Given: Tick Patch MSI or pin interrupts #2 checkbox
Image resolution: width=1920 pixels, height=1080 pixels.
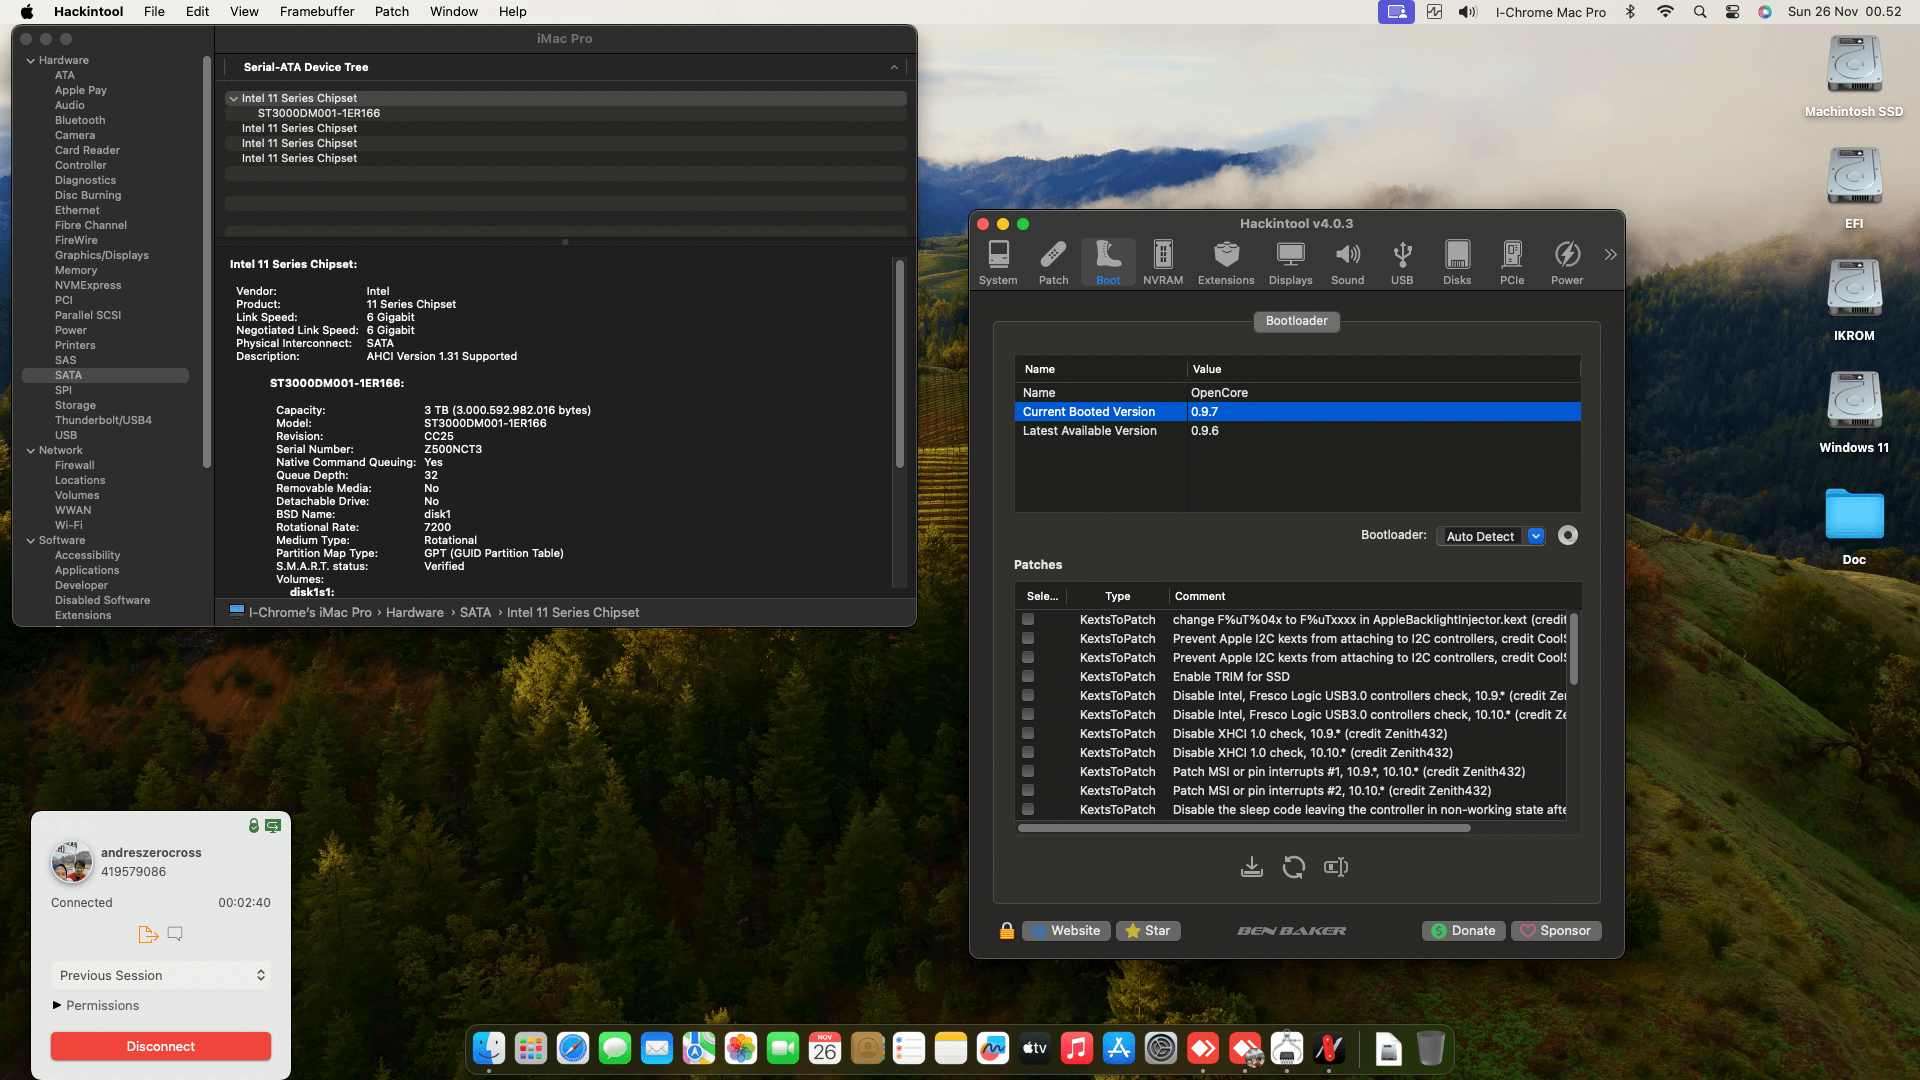Looking at the screenshot, I should tap(1028, 791).
